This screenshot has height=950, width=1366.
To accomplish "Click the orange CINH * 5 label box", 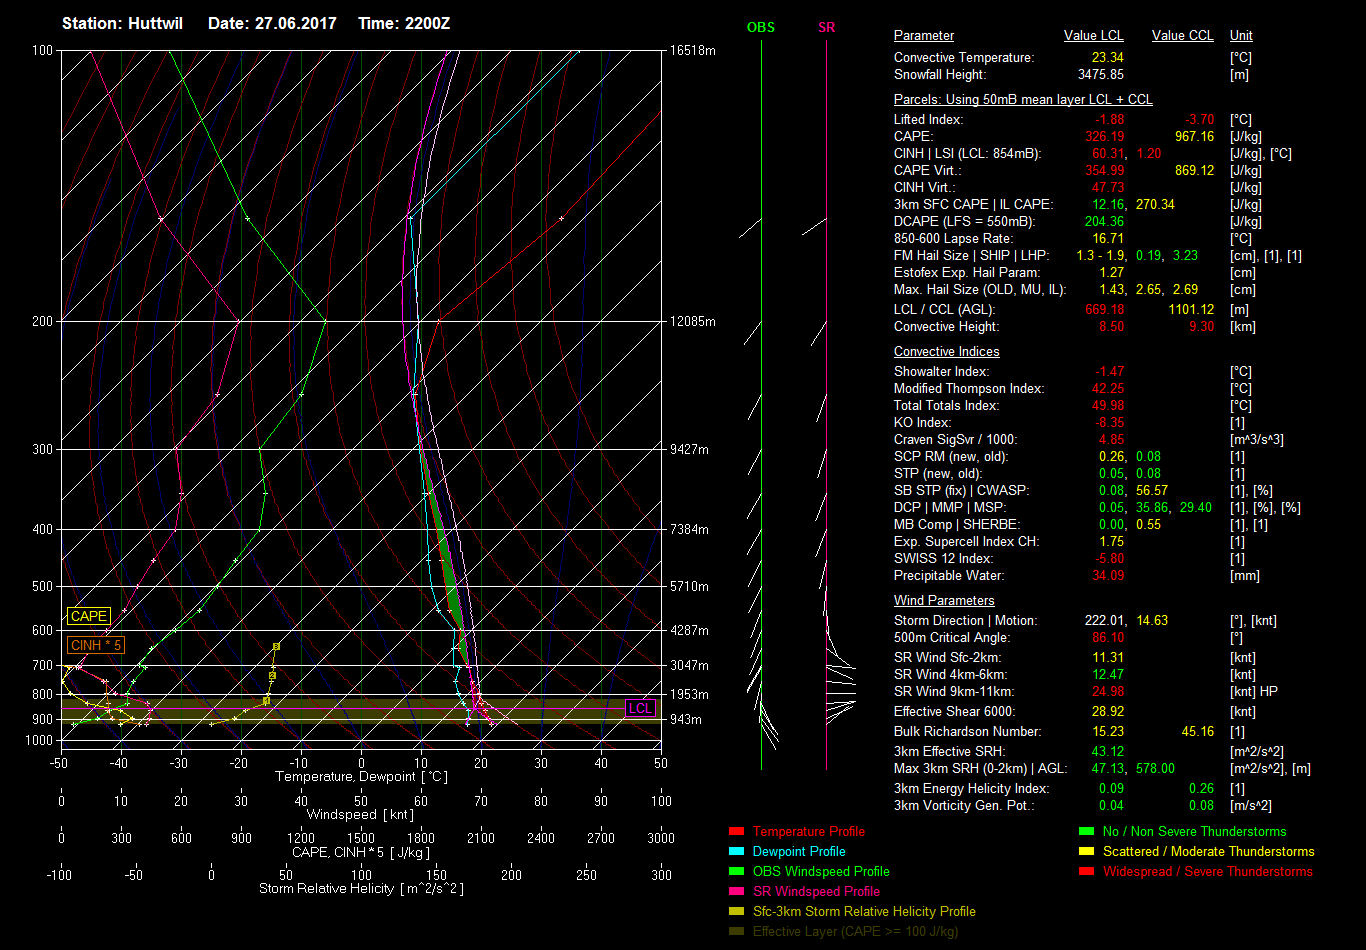I will pos(96,646).
